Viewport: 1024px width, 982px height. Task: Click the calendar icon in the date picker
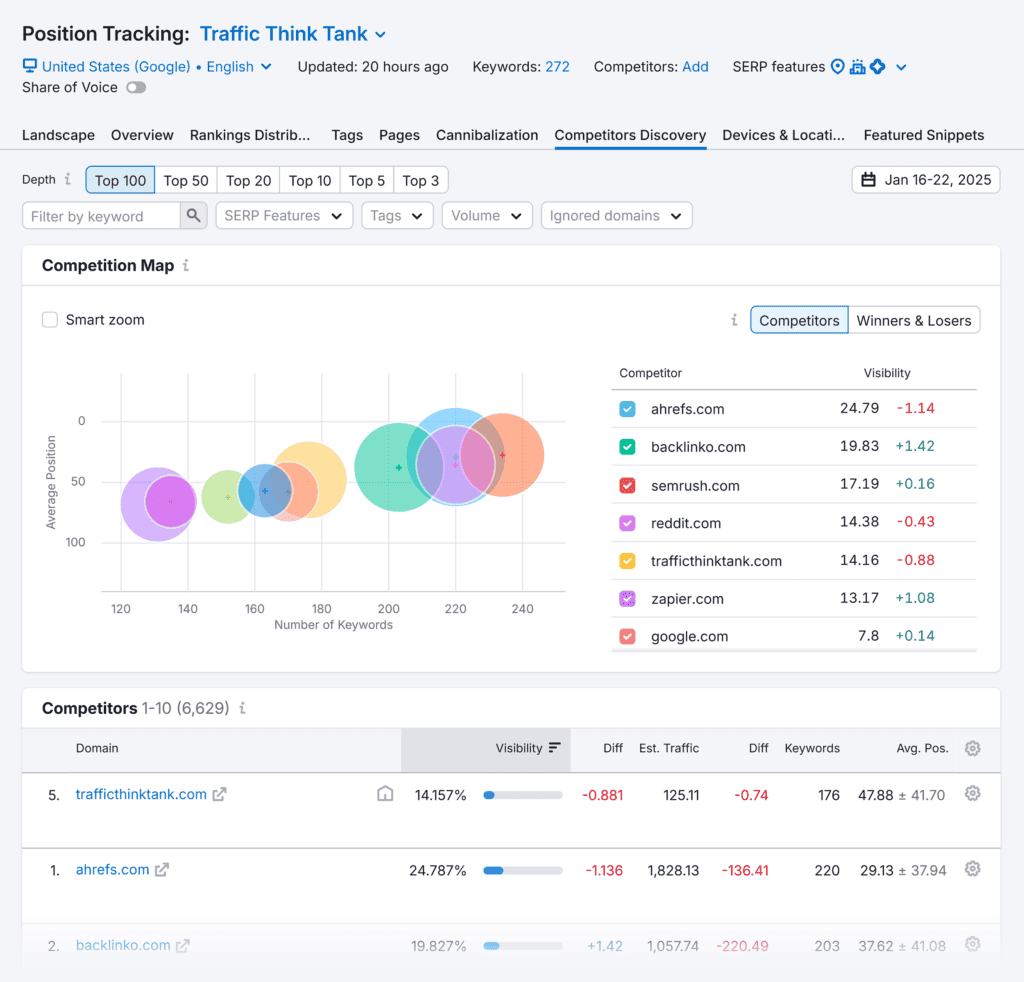(x=868, y=180)
